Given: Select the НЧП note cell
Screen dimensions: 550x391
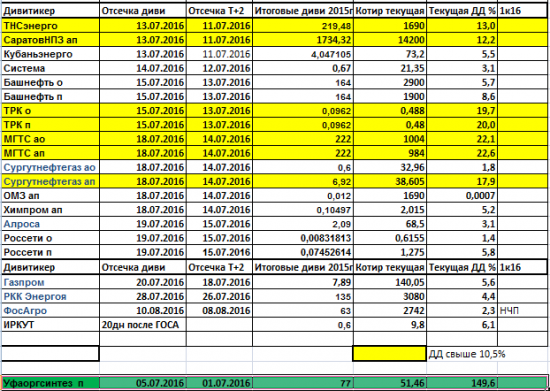Looking at the screenshot, I should click(523, 311).
